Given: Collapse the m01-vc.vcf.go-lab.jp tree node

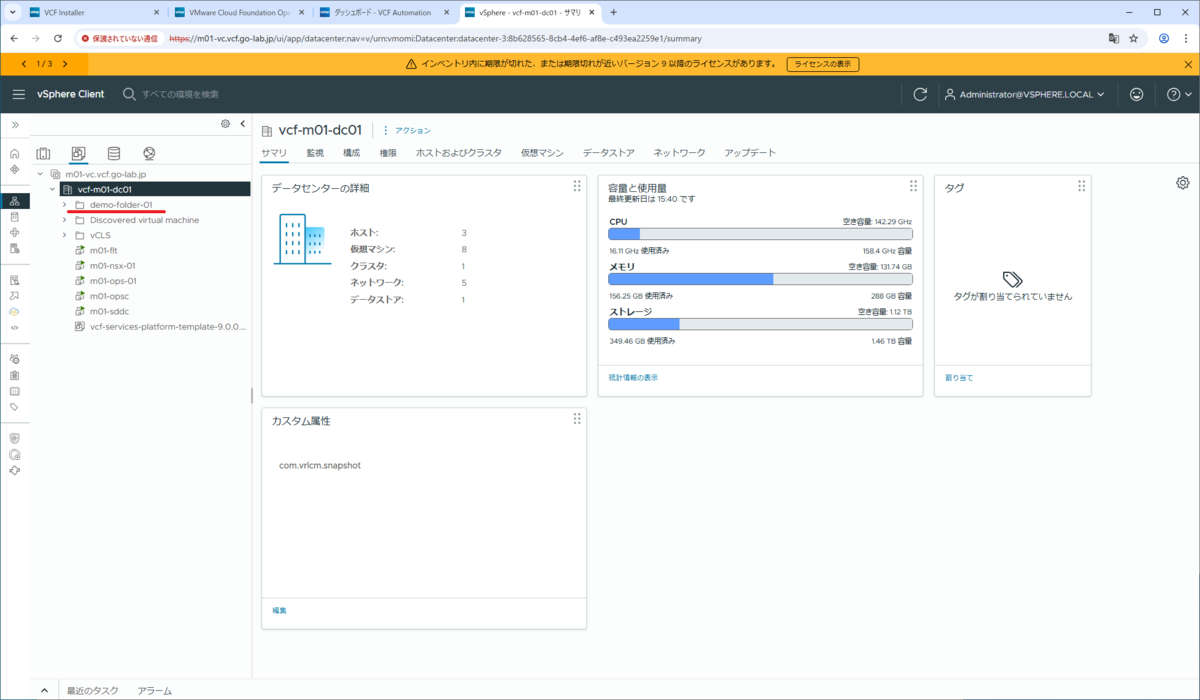Looking at the screenshot, I should click(x=40, y=174).
